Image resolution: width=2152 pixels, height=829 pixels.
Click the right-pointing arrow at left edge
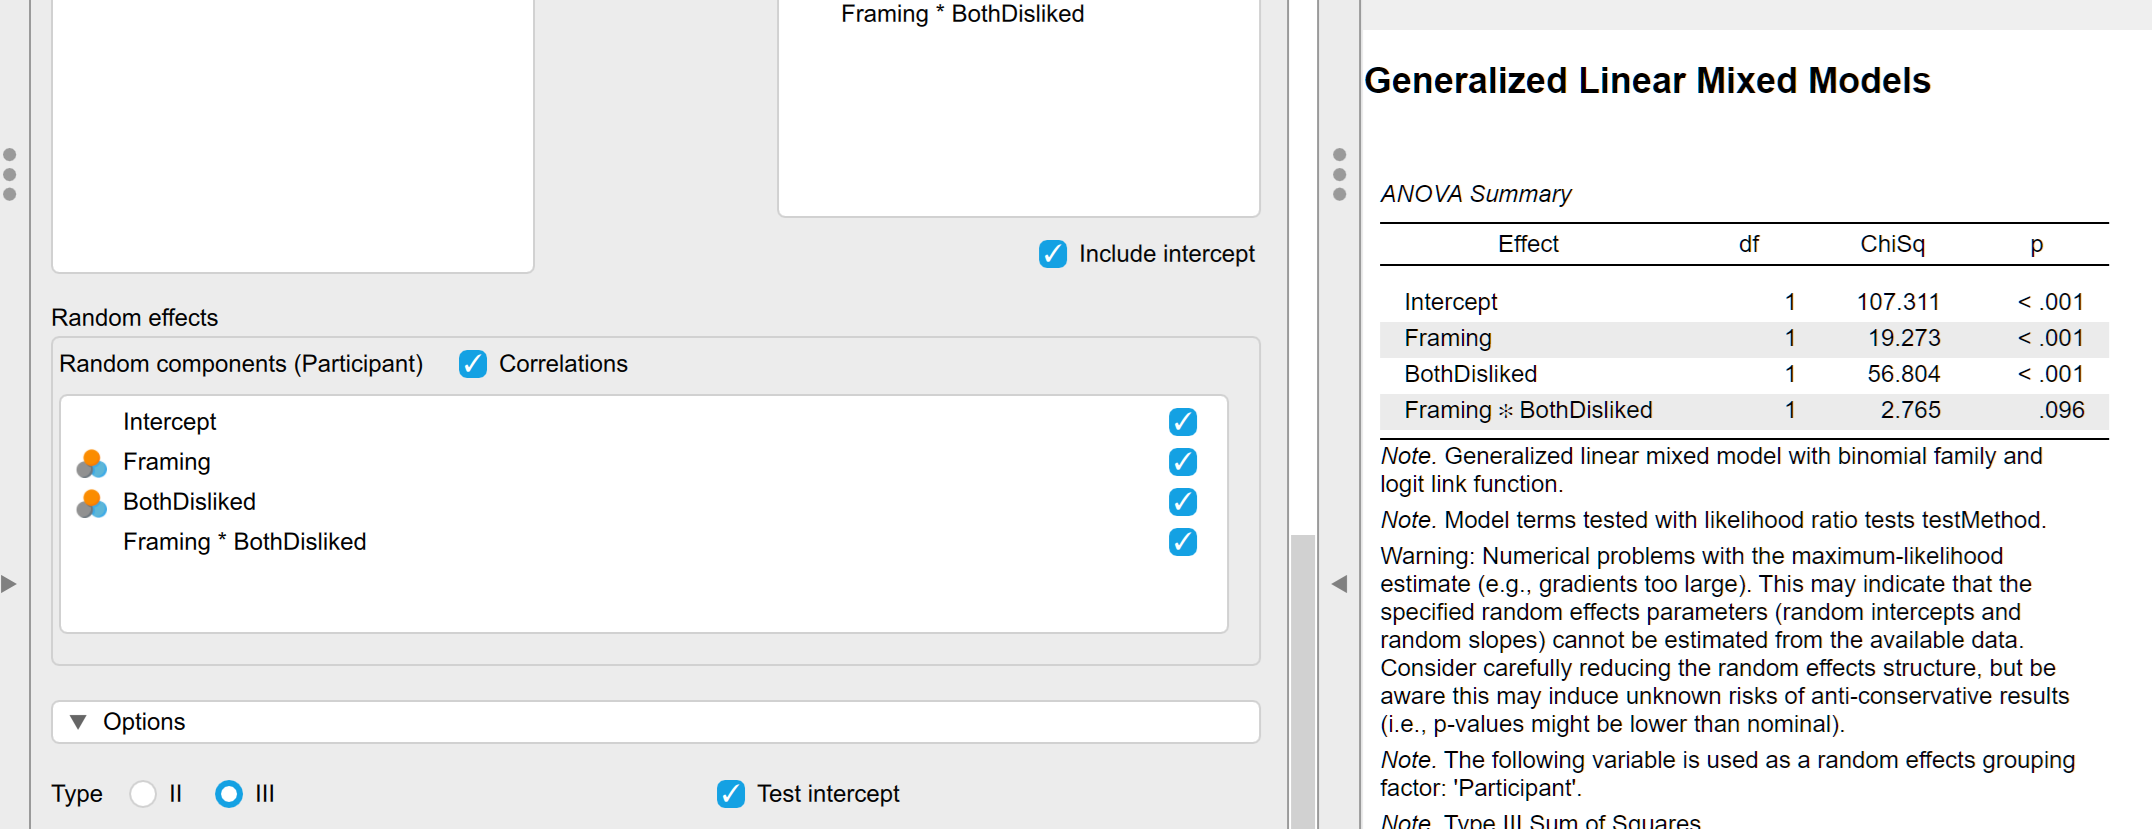tap(9, 584)
